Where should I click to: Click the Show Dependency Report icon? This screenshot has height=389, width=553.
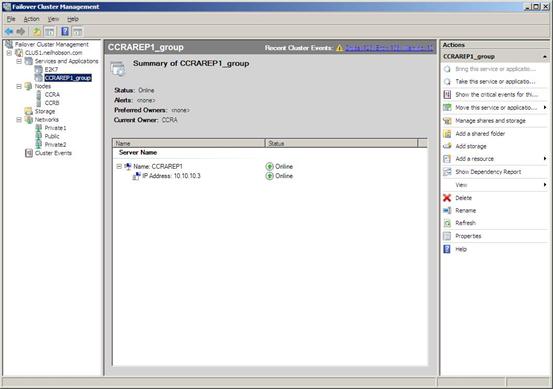447,172
